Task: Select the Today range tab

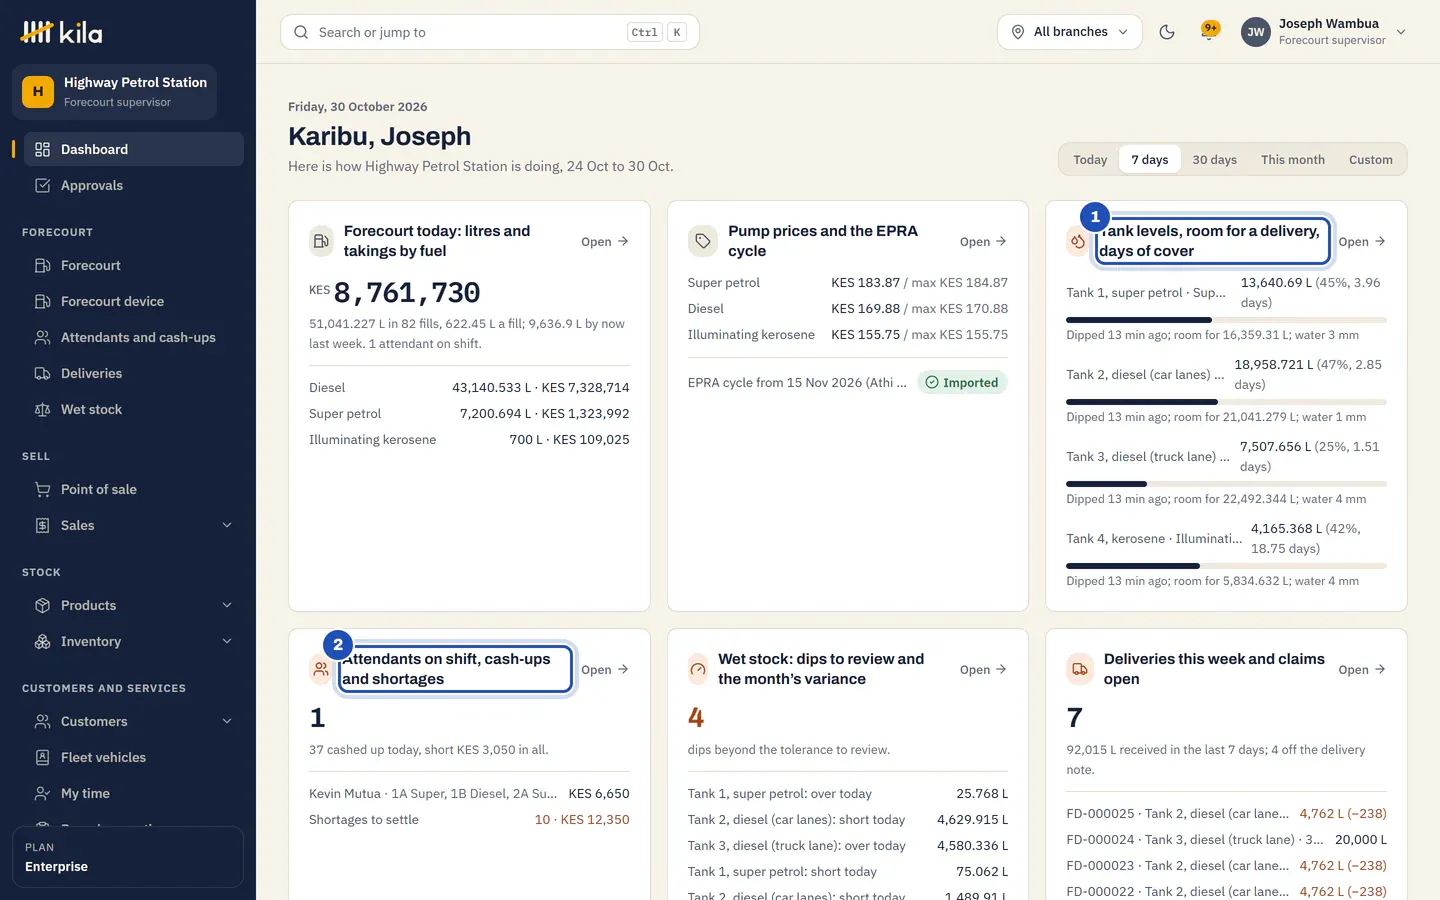Action: (1090, 159)
